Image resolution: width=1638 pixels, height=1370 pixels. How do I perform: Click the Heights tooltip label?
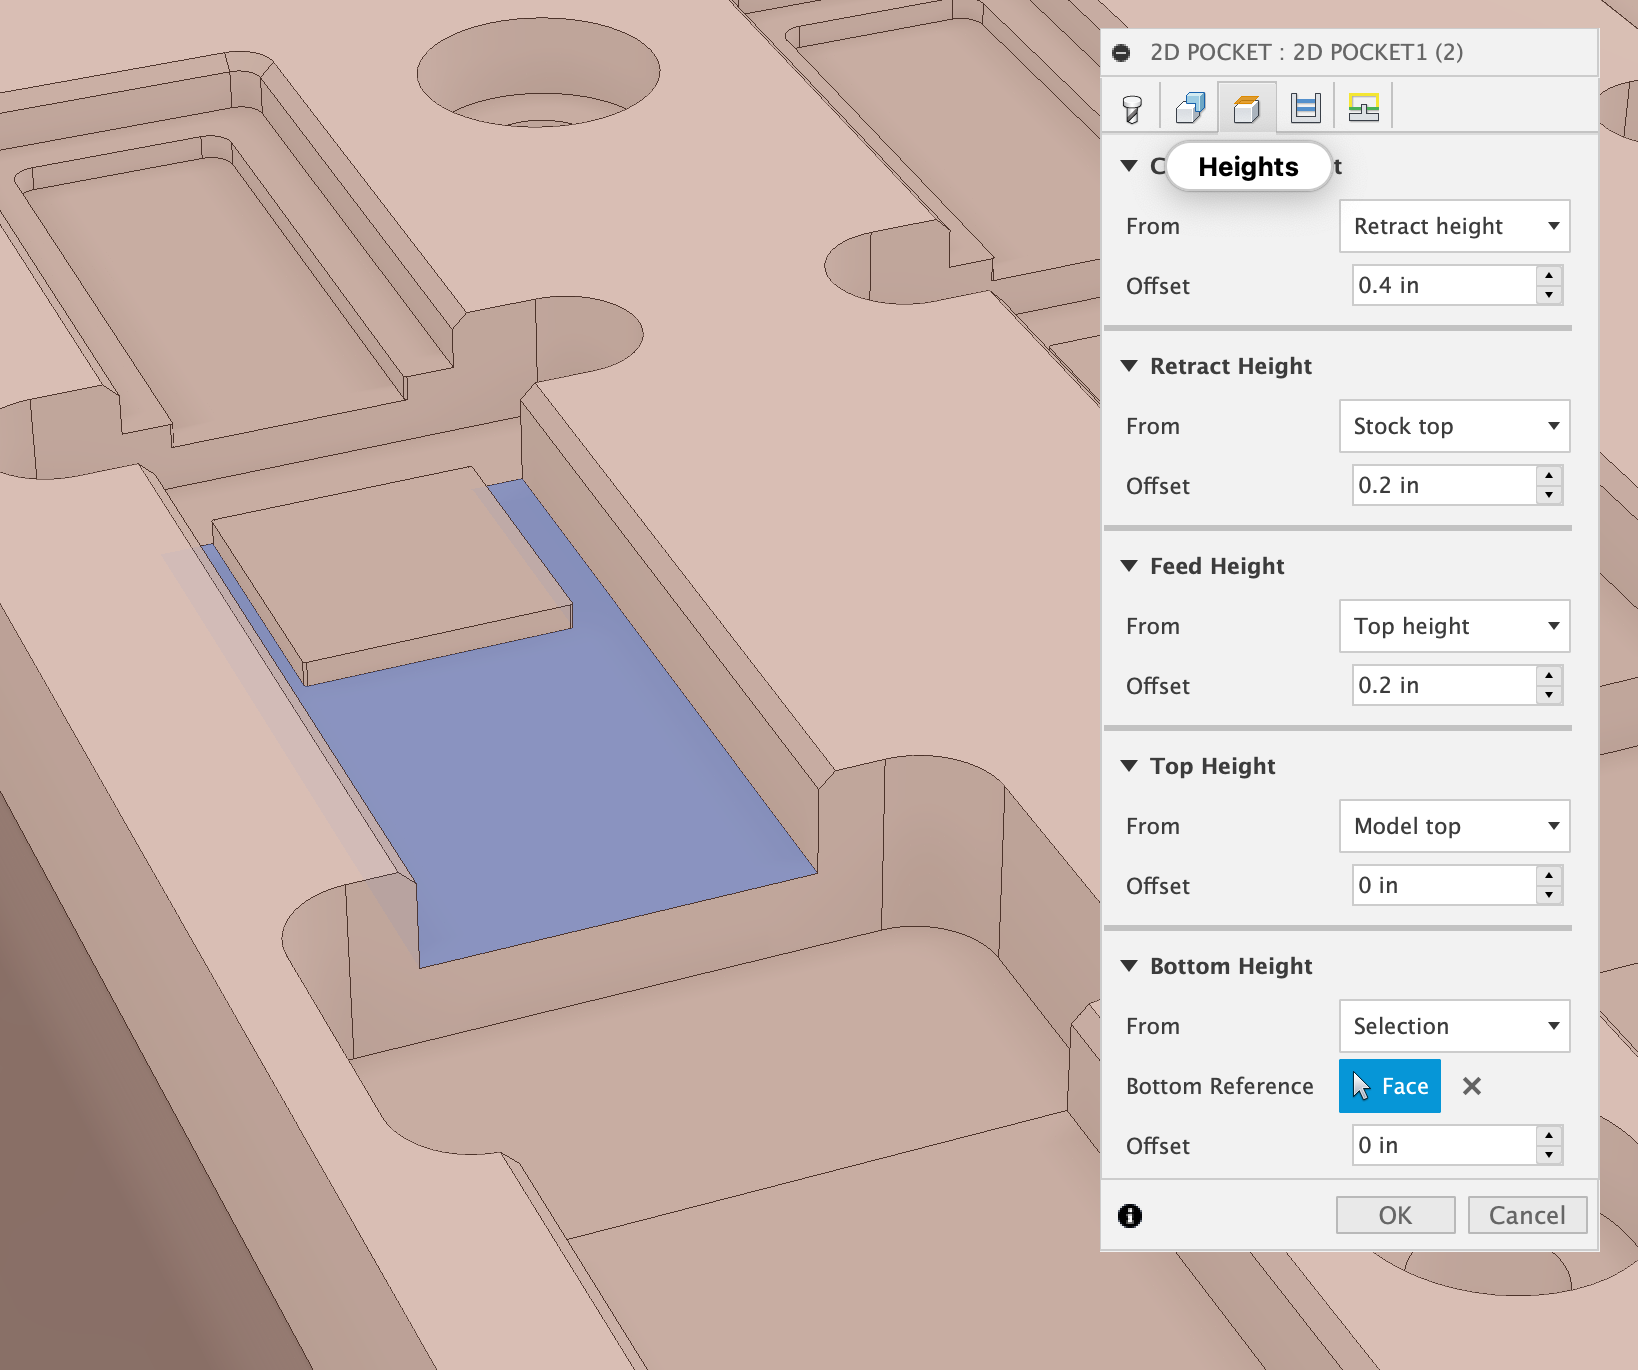1248,166
